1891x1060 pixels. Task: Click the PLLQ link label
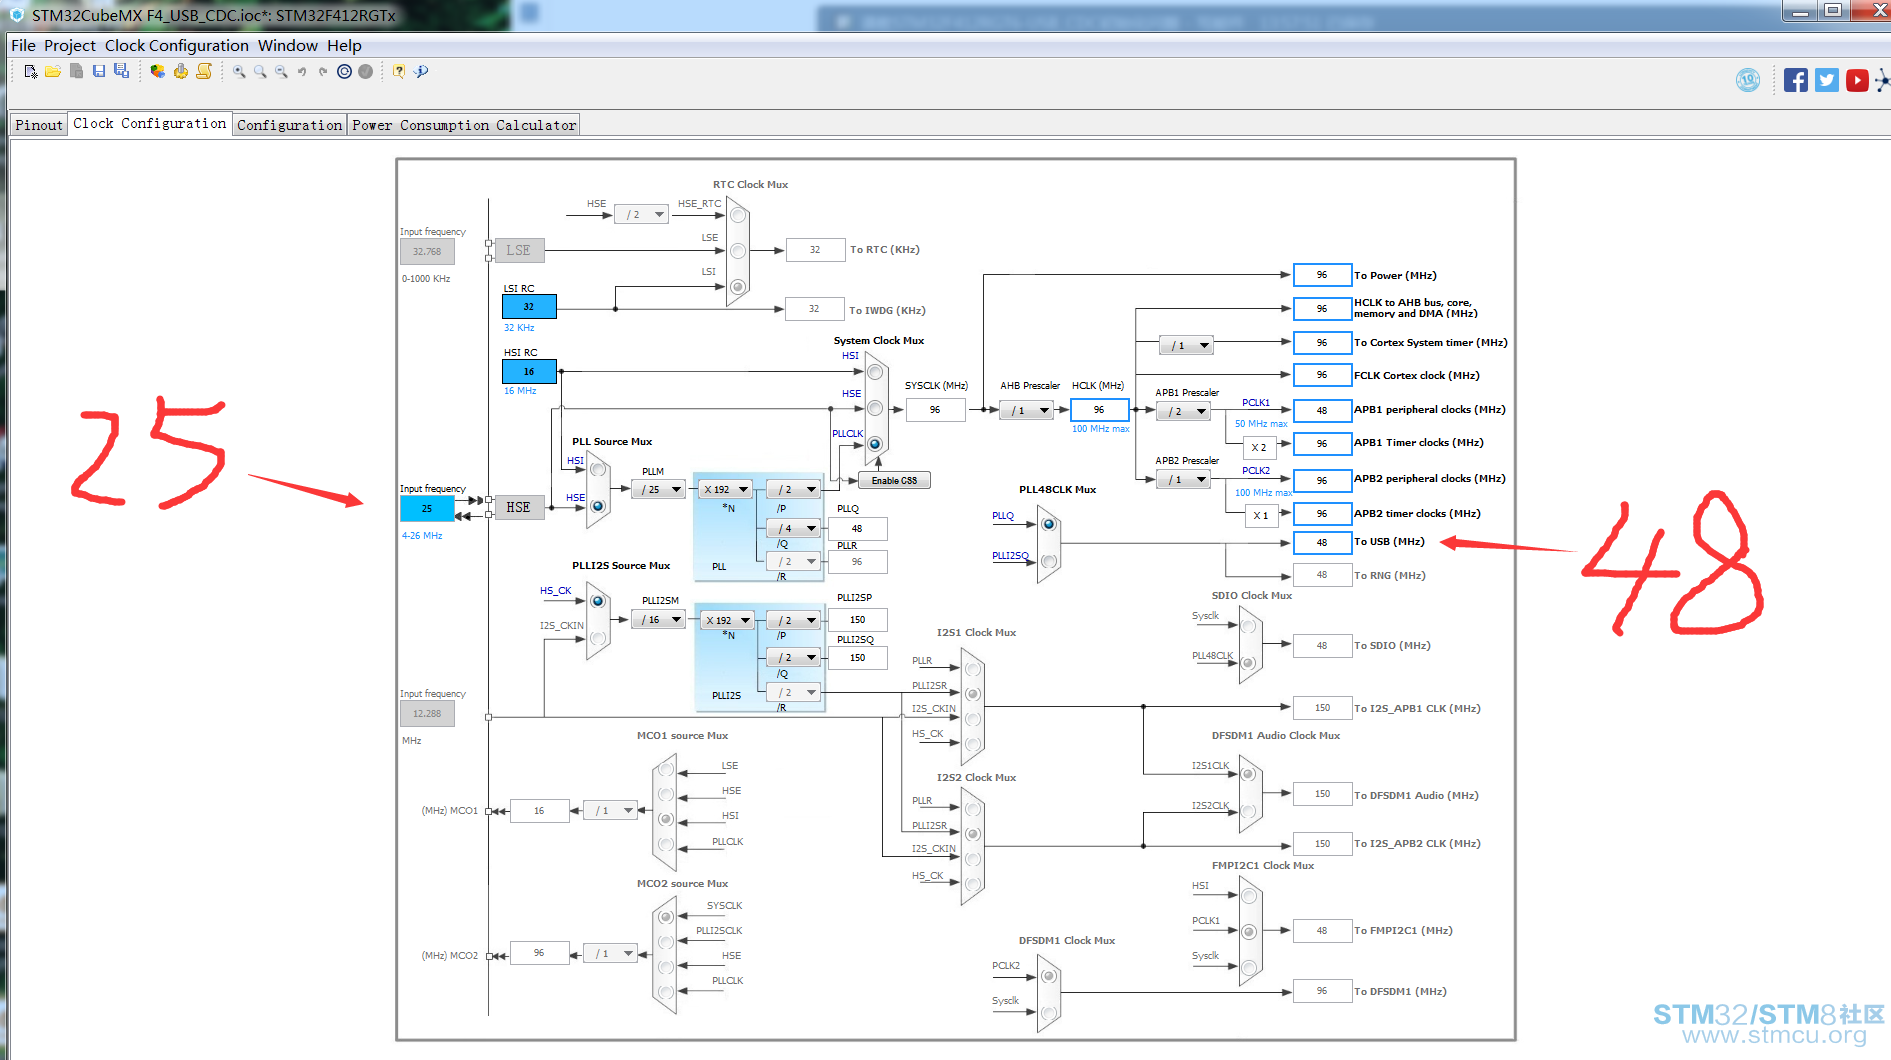(x=1003, y=516)
